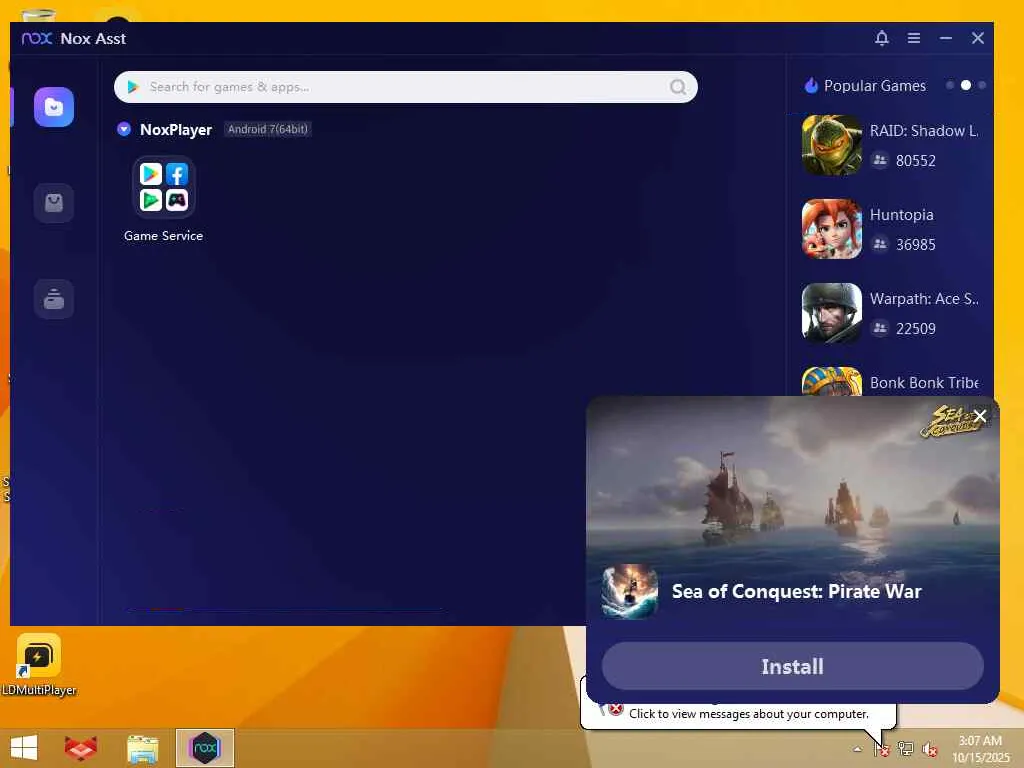Select the purple home sidebar icon
1024x768 pixels.
54,106
